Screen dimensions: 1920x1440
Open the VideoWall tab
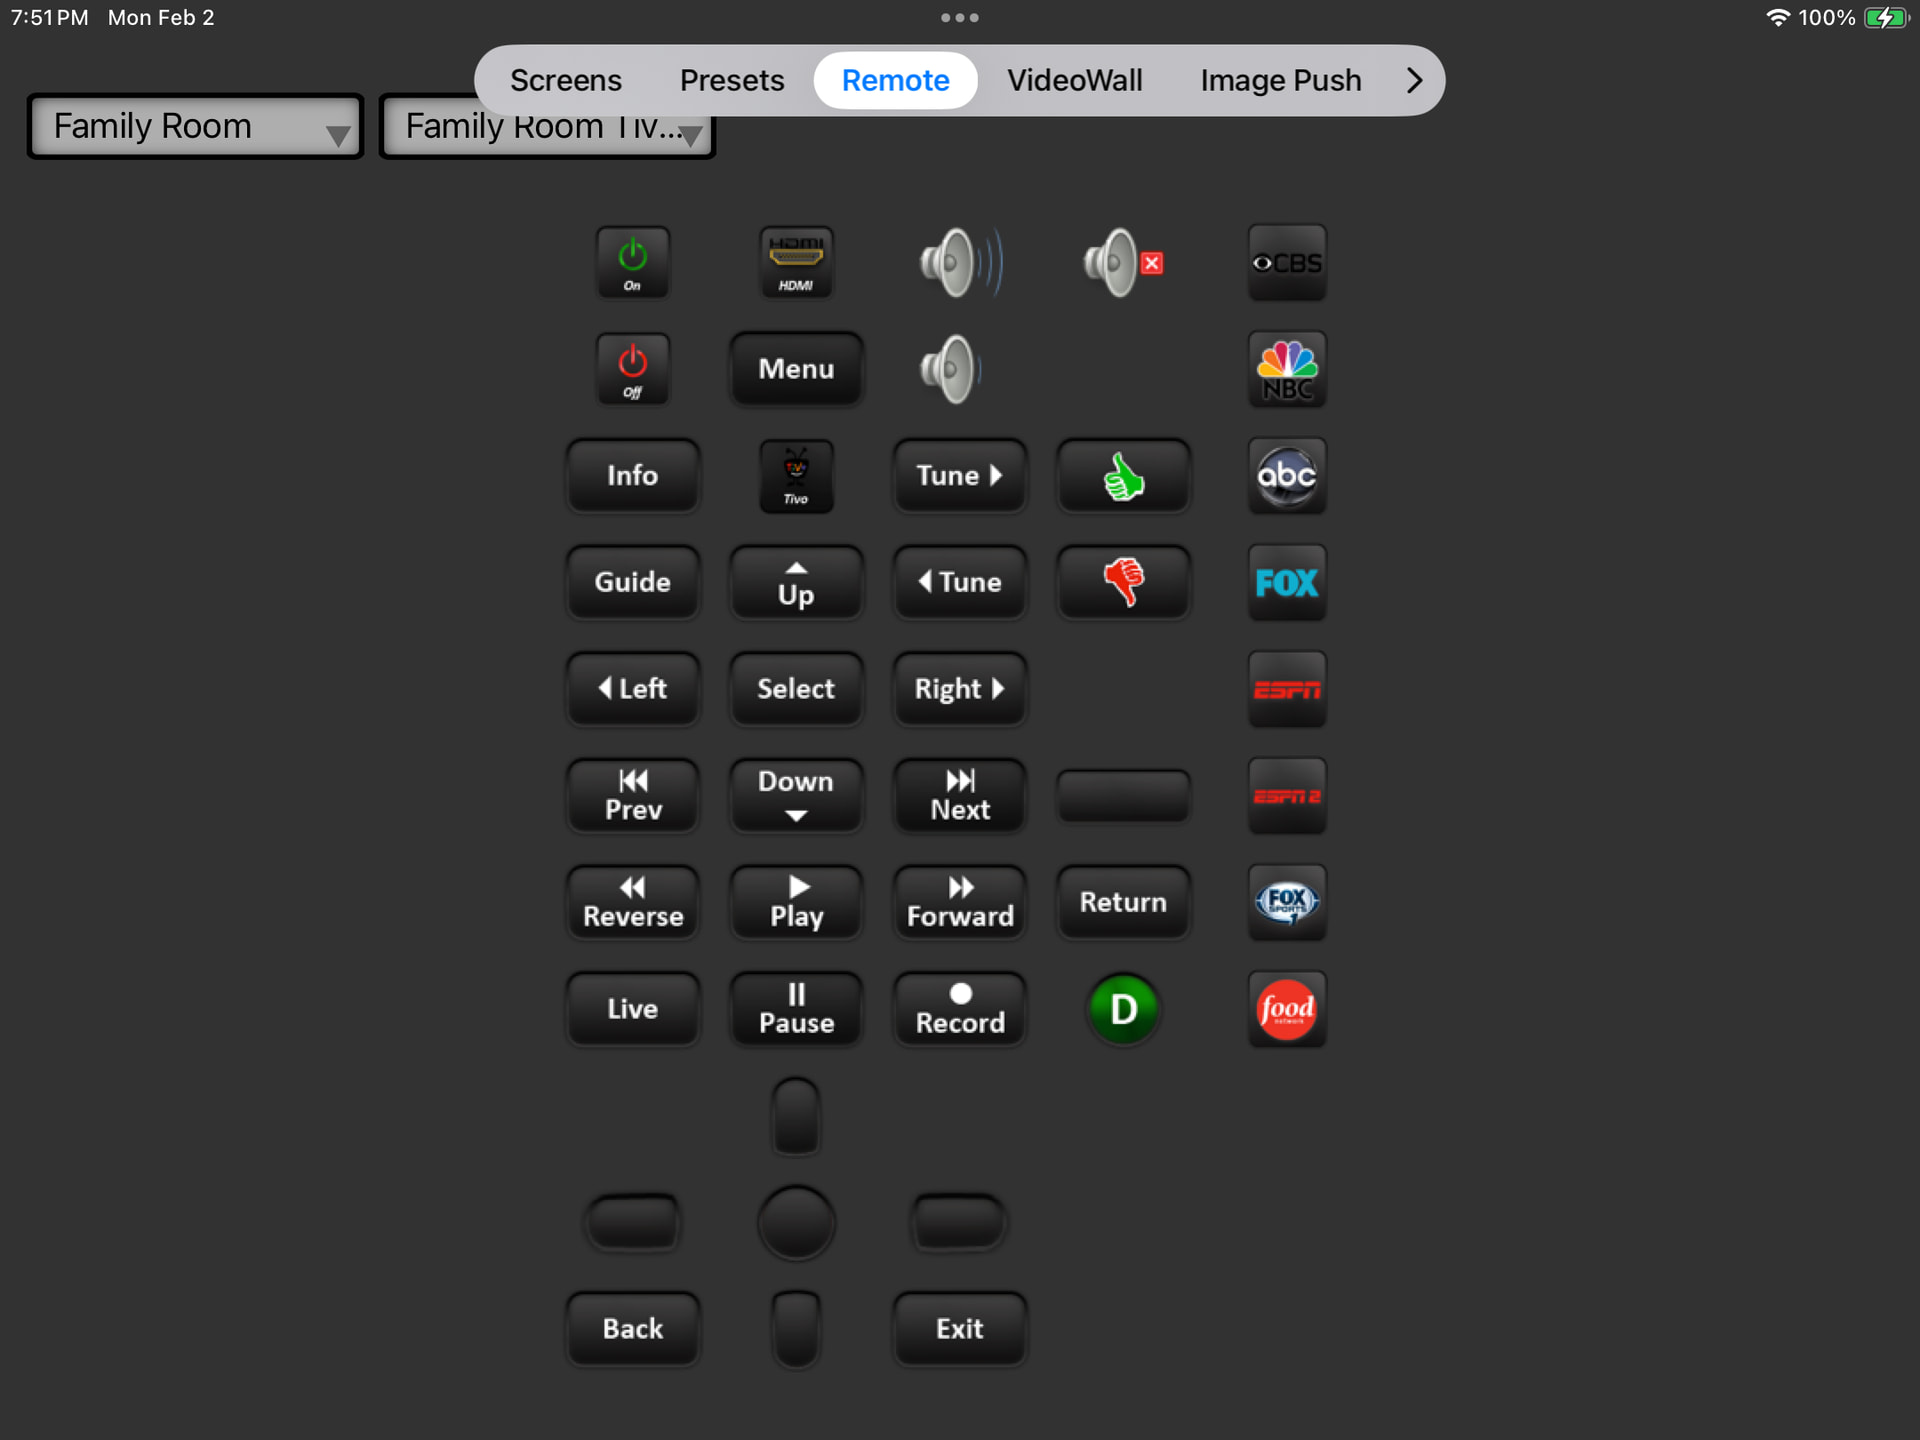1074,80
